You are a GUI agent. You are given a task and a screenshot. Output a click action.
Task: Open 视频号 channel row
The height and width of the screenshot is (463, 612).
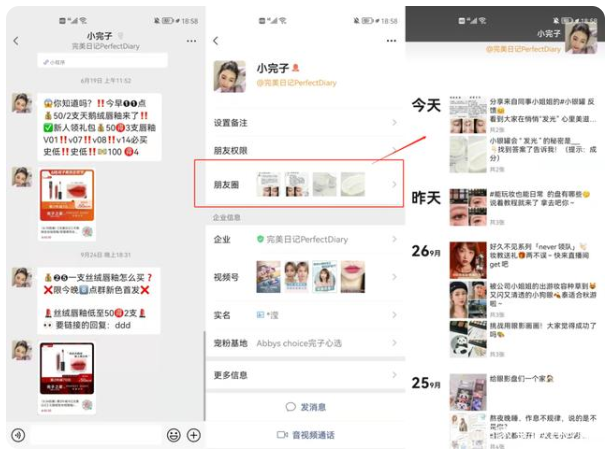[x=306, y=277]
